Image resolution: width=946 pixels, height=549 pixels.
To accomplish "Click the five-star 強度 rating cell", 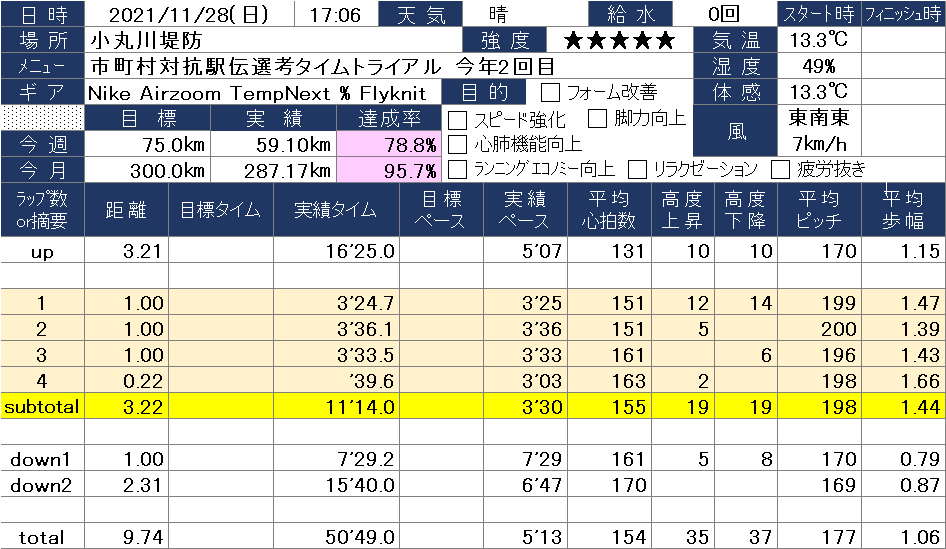I will click(x=619, y=41).
